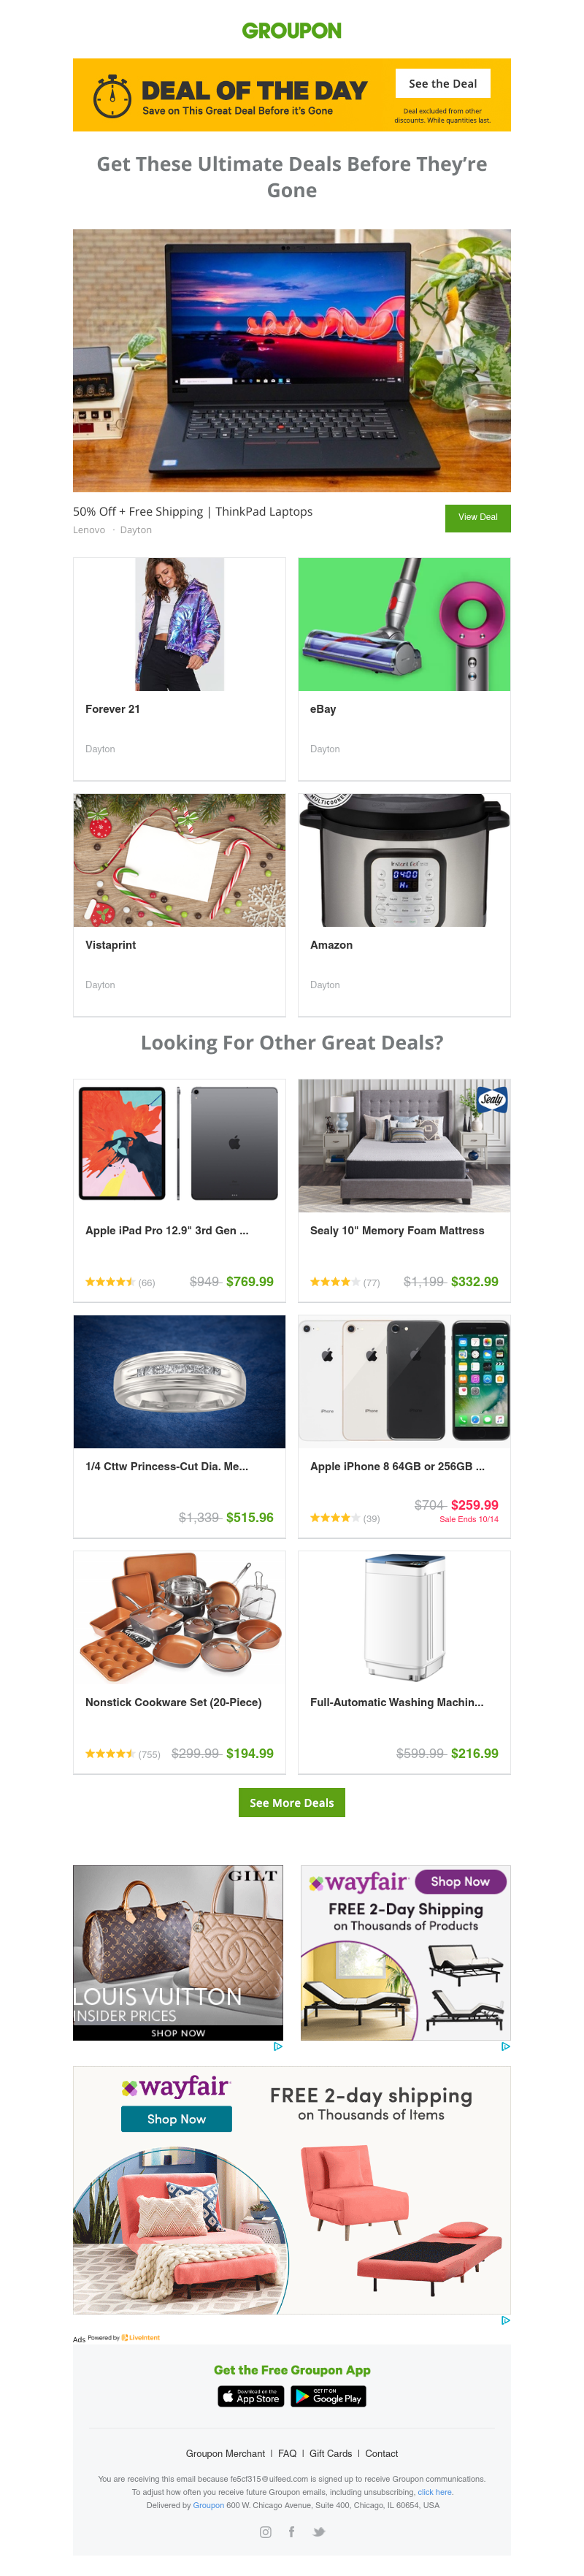The image size is (584, 2576).
Task: Click the Facebook icon in footer
Action: [x=291, y=2531]
